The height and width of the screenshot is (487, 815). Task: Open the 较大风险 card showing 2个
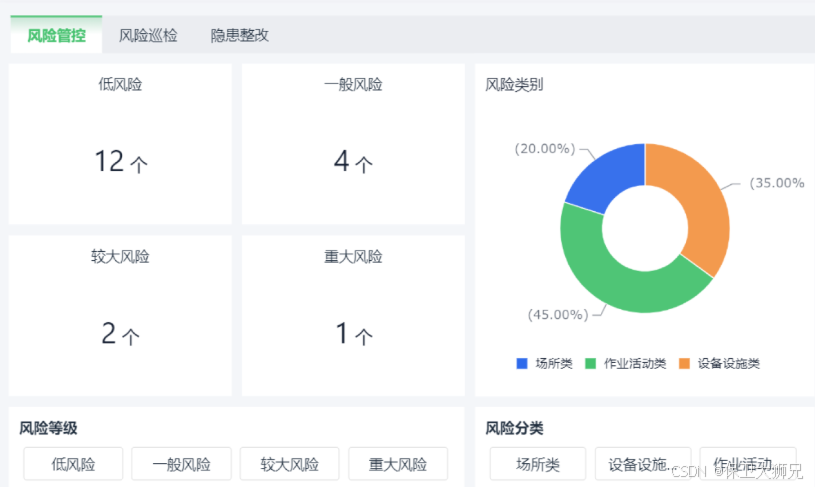tap(120, 315)
